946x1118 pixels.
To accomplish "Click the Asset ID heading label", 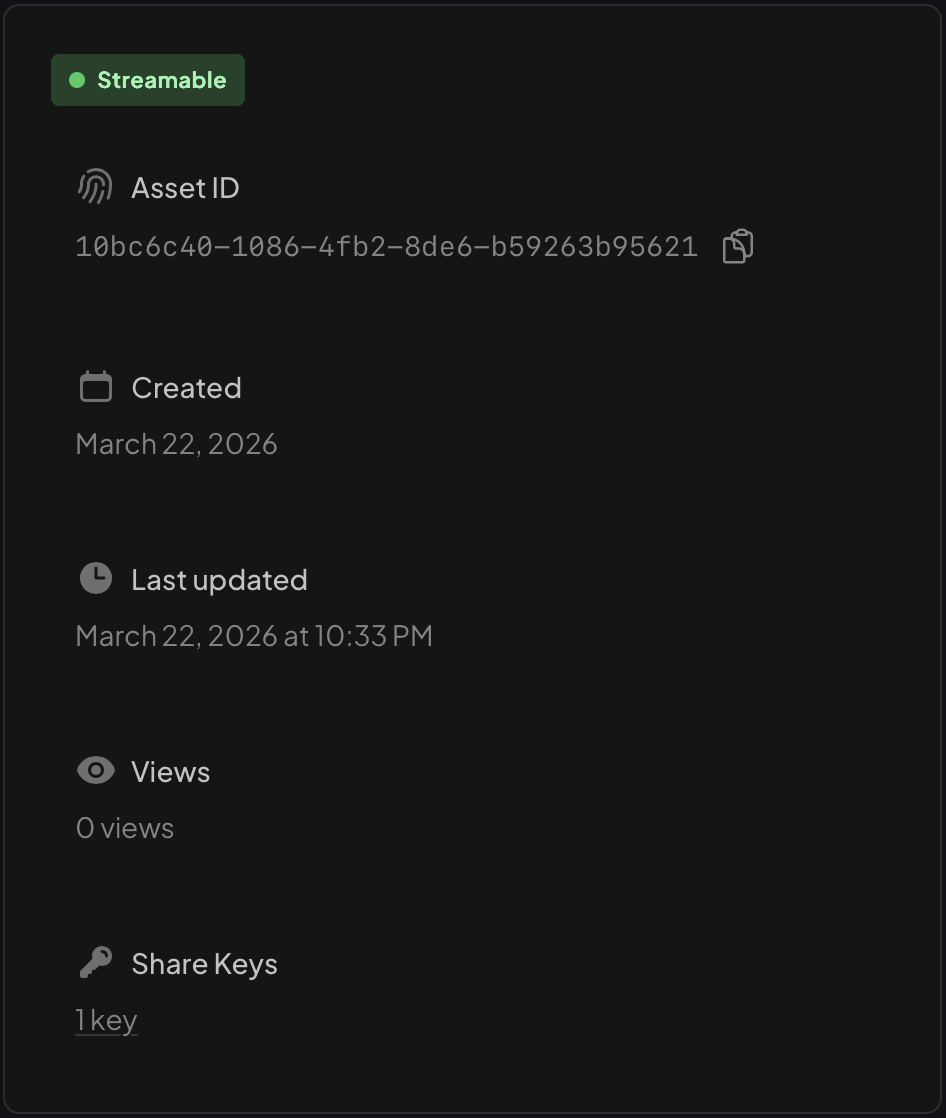I will (185, 187).
